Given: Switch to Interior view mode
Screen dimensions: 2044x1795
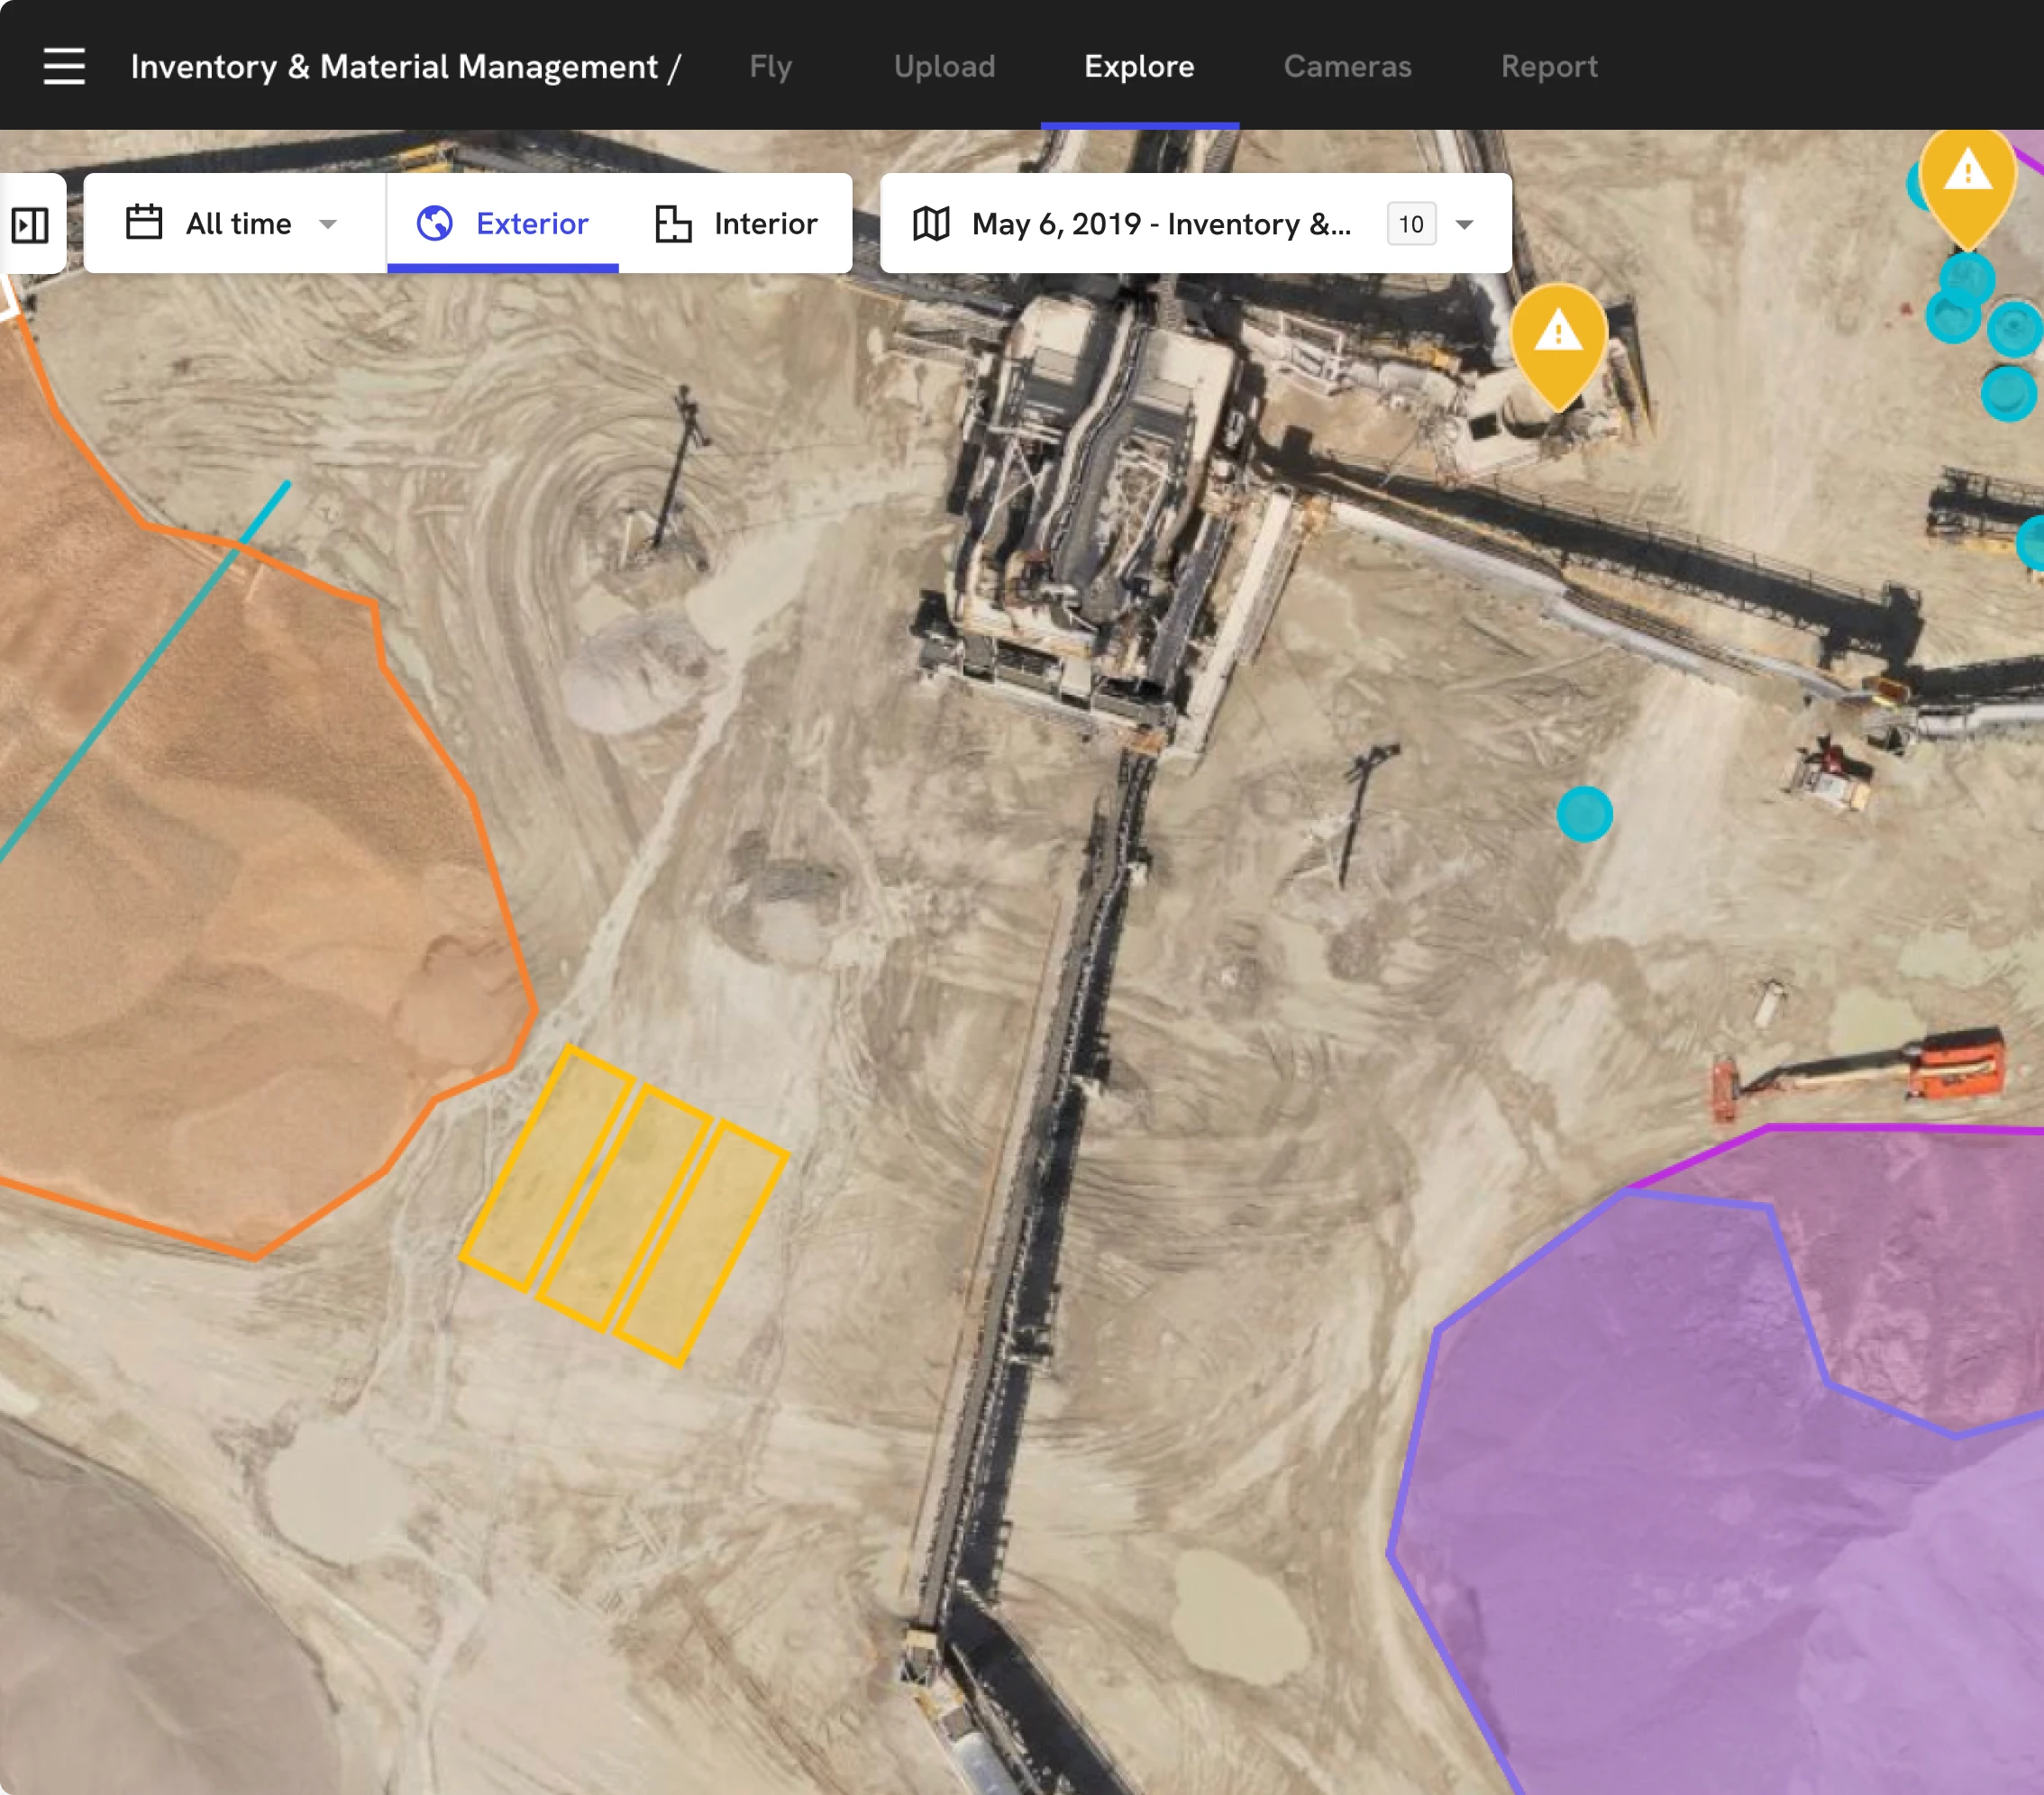Looking at the screenshot, I should click(x=765, y=223).
